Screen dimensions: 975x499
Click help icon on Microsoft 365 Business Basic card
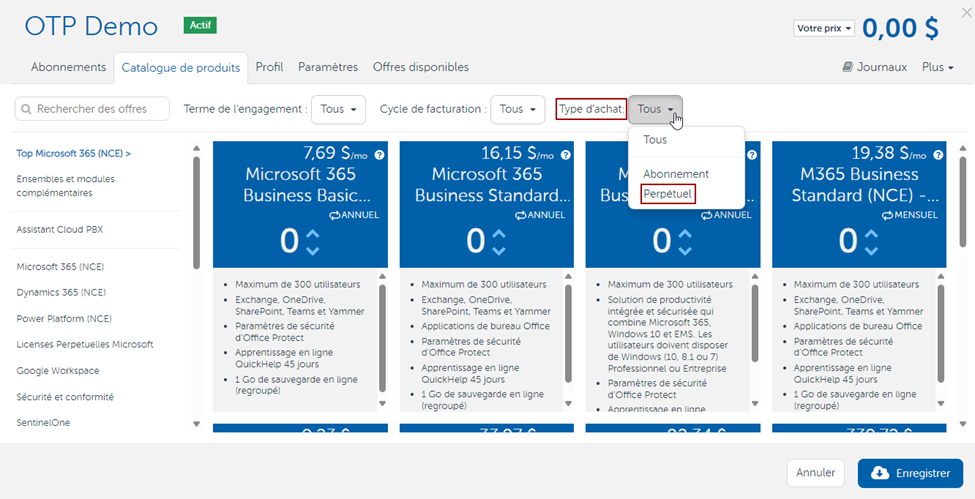pos(379,155)
